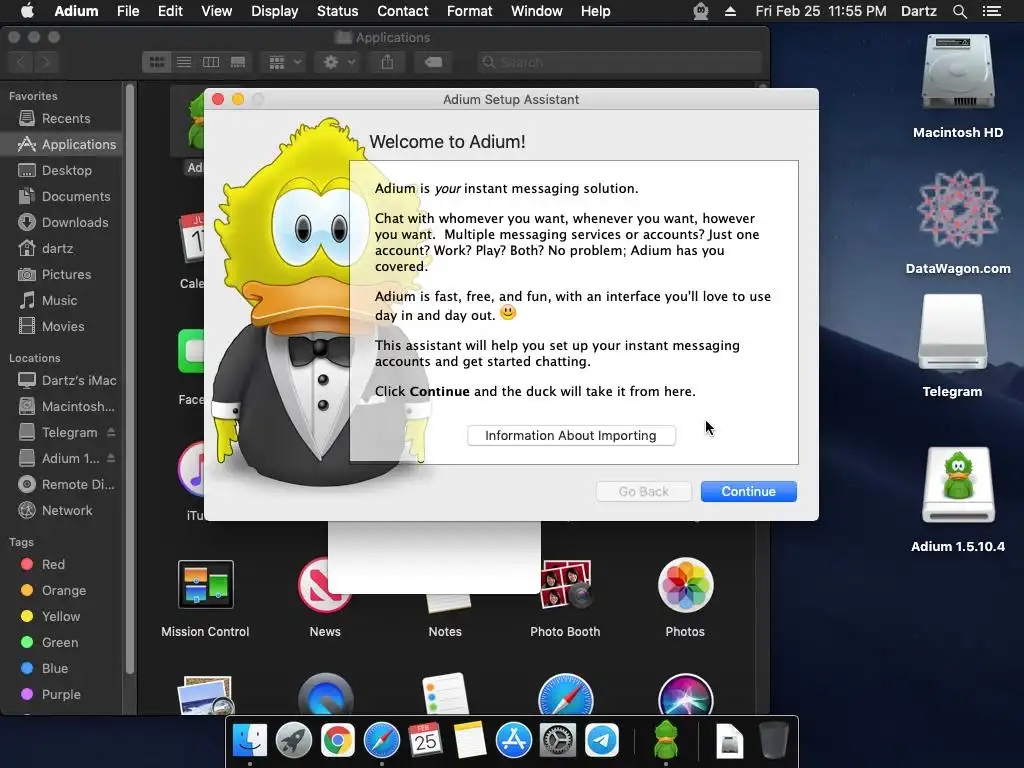1024x768 pixels.
Task: Open the Dartz user menu
Action: point(918,11)
